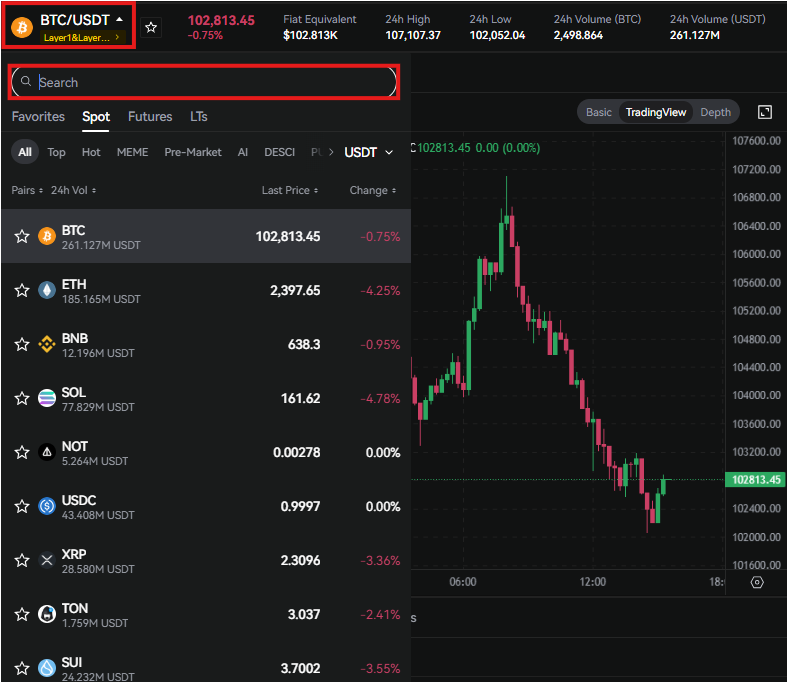Select the MEME category filter
Viewport: 787px width, 682px height.
[132, 152]
